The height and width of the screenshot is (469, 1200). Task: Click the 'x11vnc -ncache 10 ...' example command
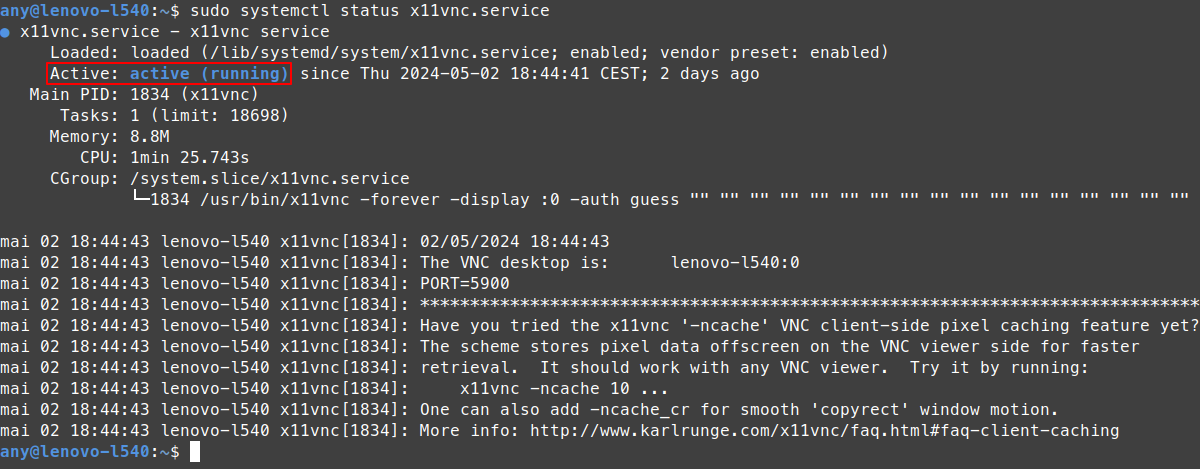click(x=565, y=389)
